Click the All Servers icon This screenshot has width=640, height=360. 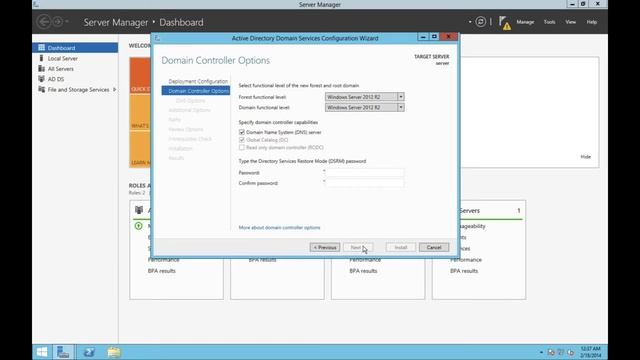pyautogui.click(x=41, y=69)
